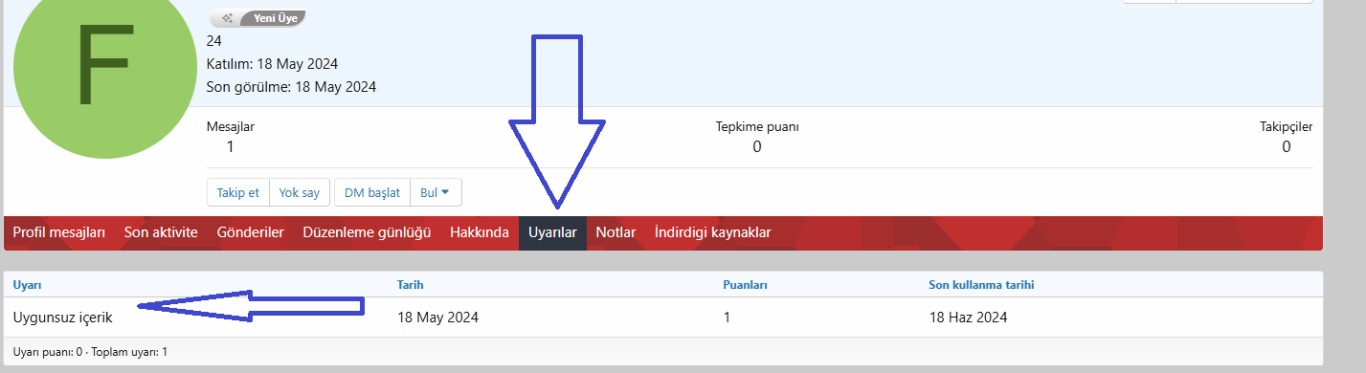Click the Mesajlar count of 1
Image resolution: width=1366 pixels, height=373 pixels.
(230, 147)
